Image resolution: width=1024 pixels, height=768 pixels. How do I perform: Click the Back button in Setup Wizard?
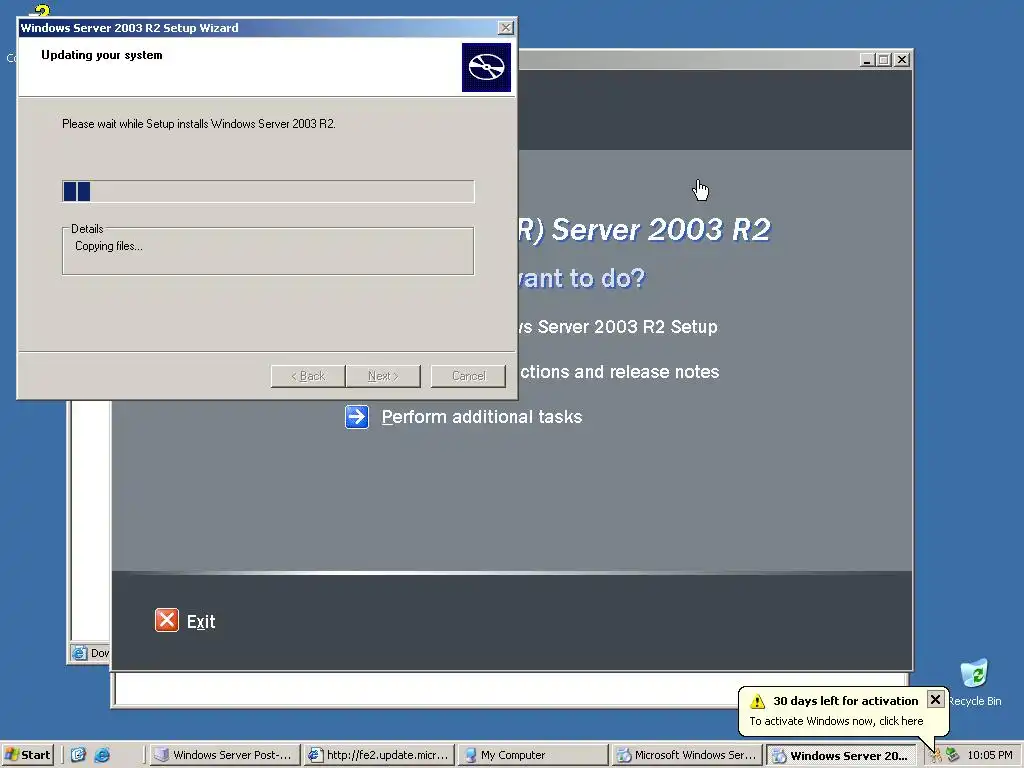click(x=308, y=376)
